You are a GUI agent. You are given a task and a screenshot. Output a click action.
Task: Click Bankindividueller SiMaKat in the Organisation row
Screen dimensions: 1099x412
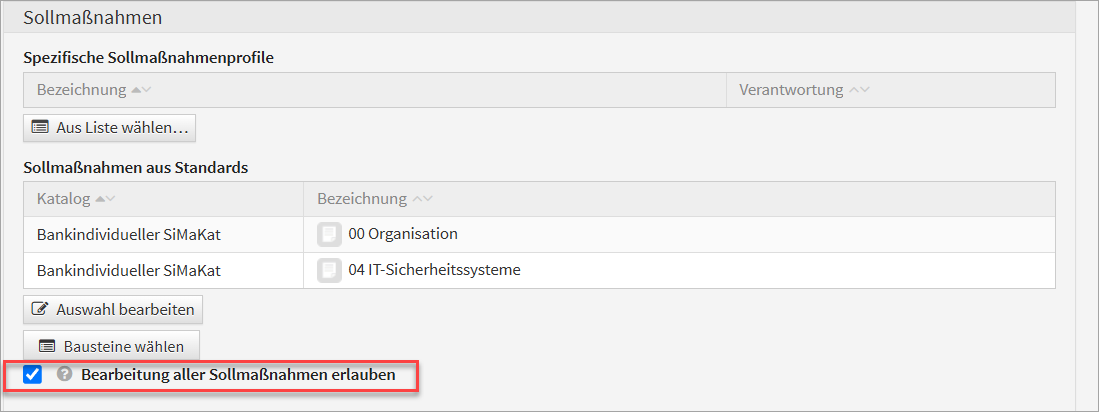tap(128, 234)
